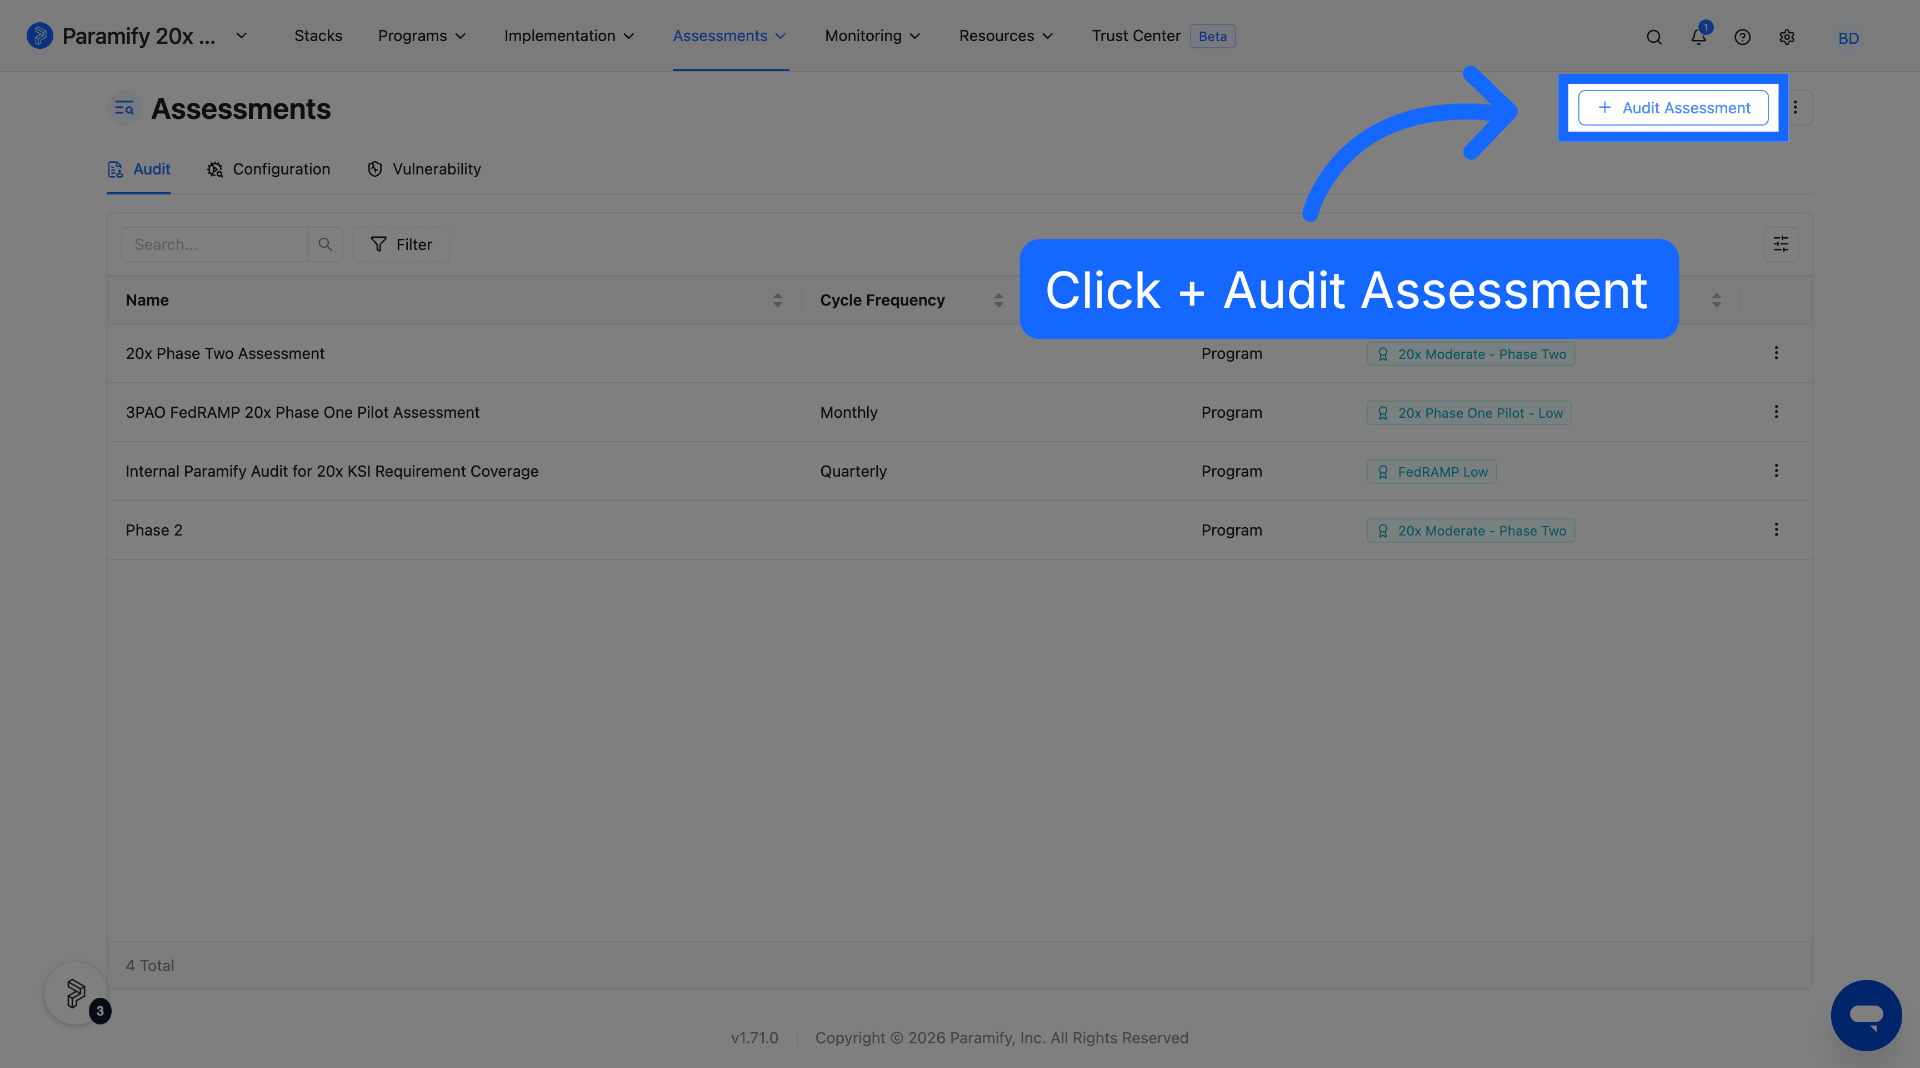The width and height of the screenshot is (1920, 1068).
Task: Click the Assessments page header icon
Action: (x=124, y=108)
